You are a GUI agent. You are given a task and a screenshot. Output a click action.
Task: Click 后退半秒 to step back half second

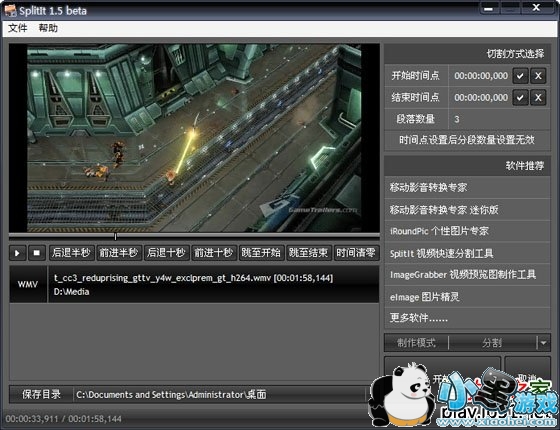(71, 253)
